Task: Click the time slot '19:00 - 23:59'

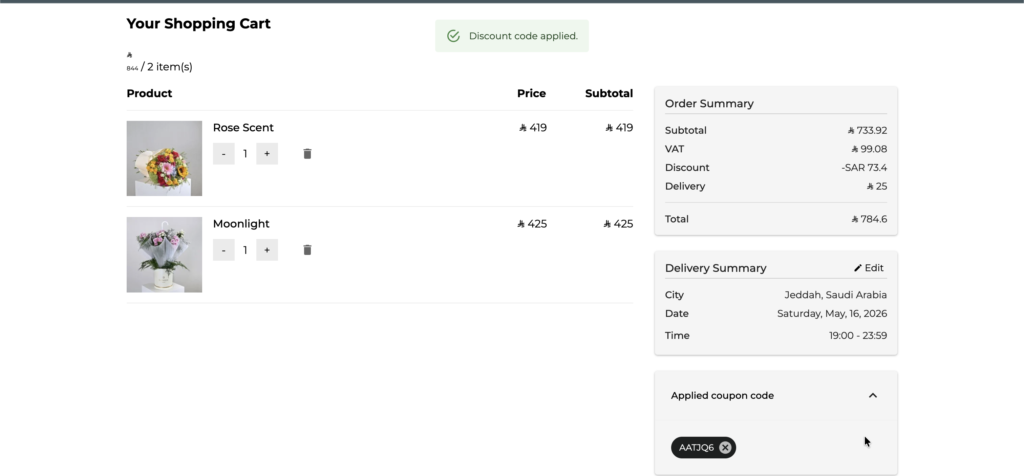Action: click(x=858, y=335)
